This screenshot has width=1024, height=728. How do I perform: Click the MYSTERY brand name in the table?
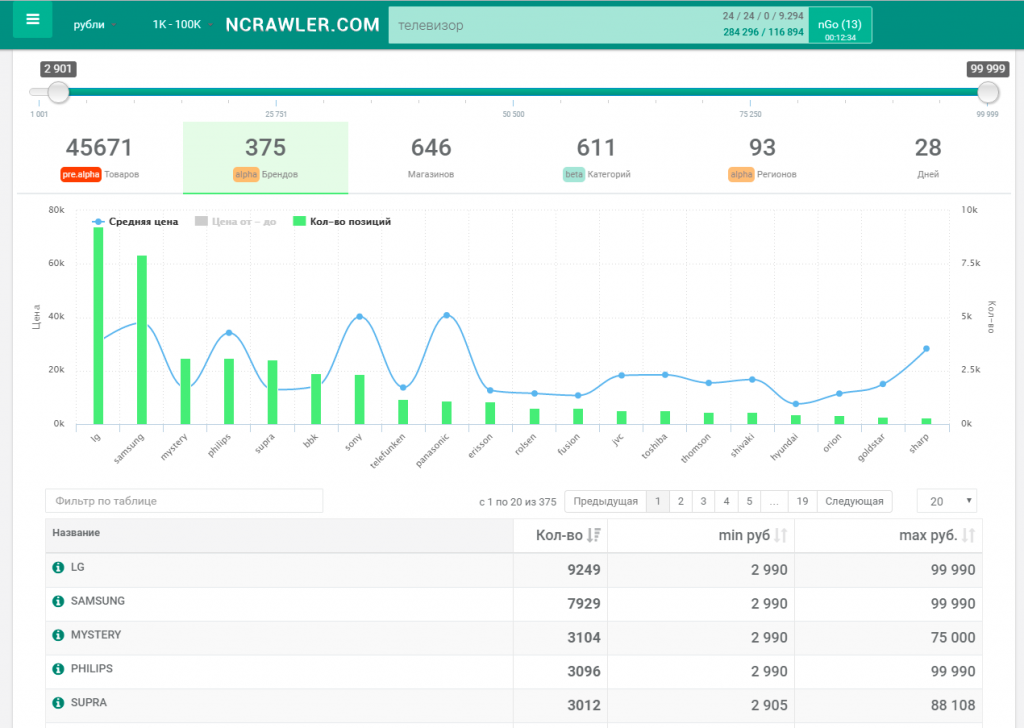coord(96,635)
